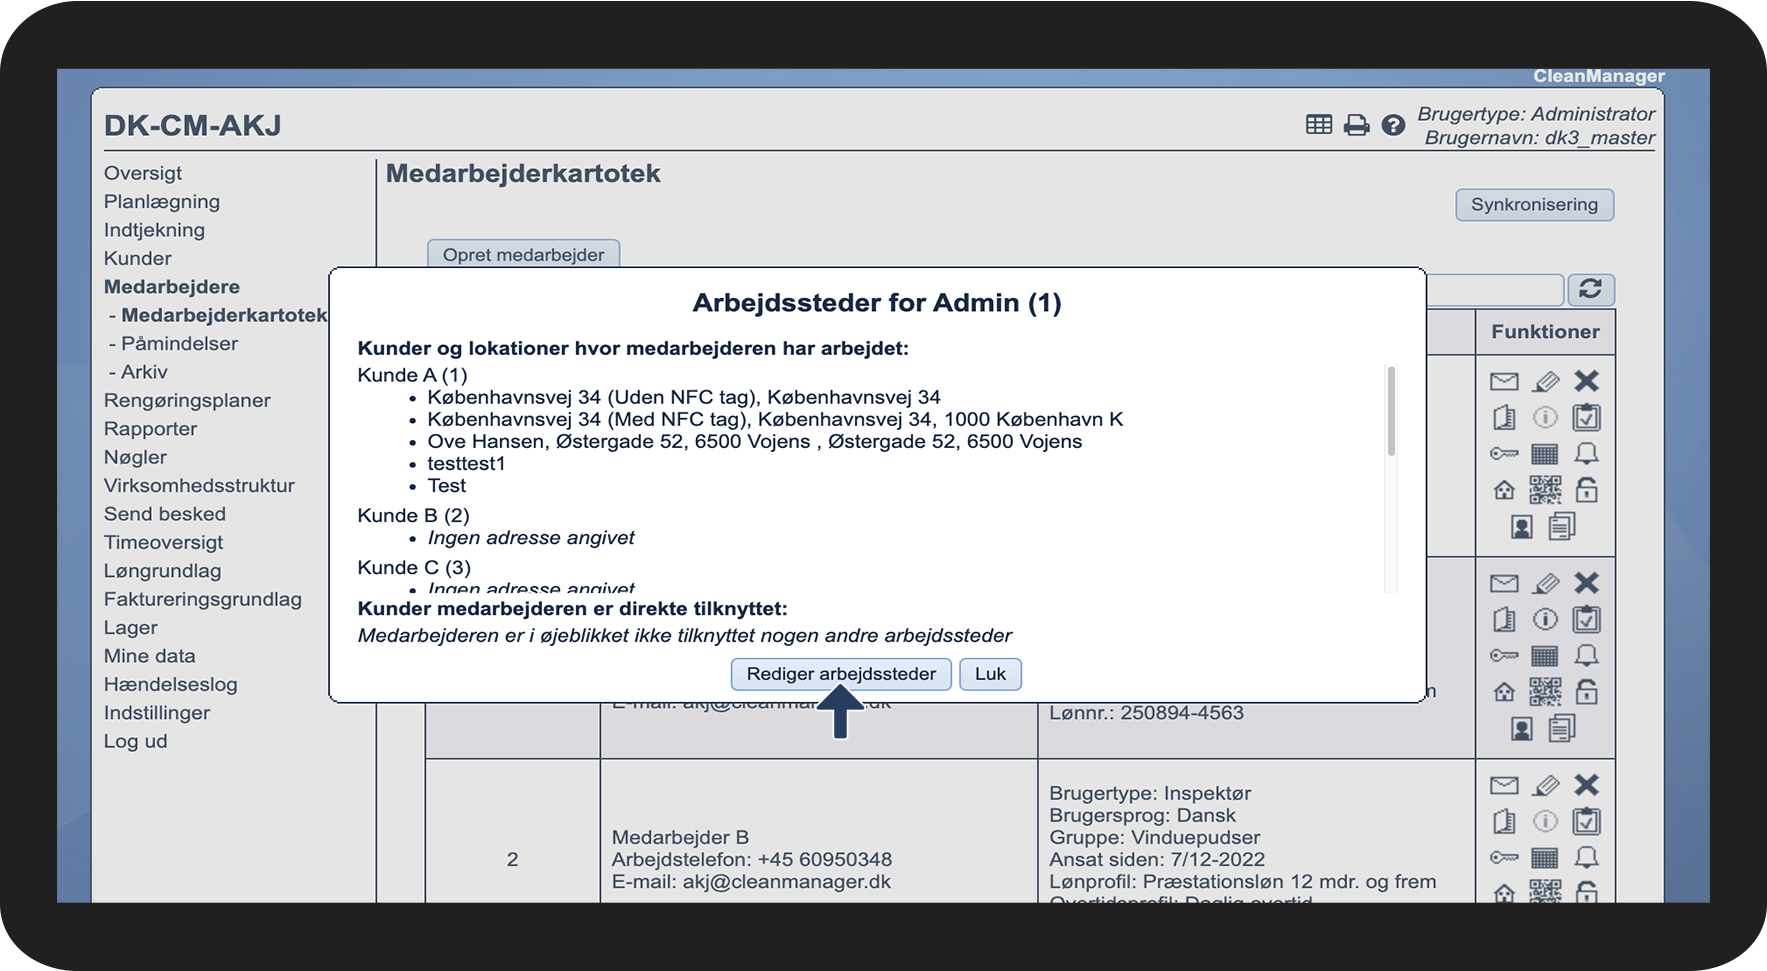Click the padlock icon in the top Funktioner row
1767x971 pixels.
(x=1586, y=490)
